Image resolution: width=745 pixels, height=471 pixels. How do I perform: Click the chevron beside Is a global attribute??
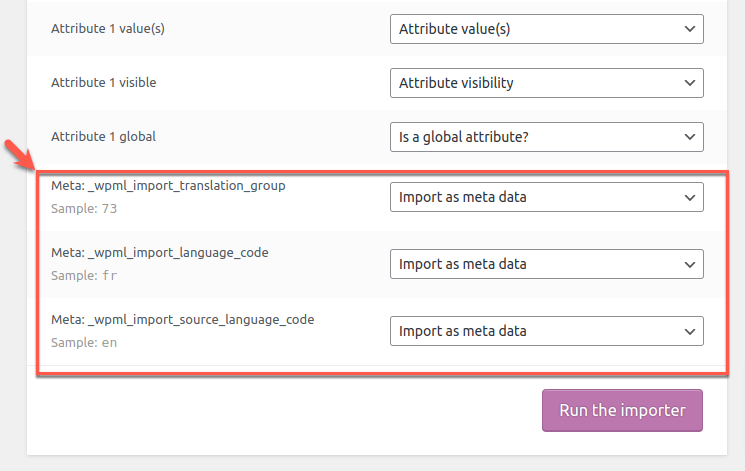[x=689, y=137]
